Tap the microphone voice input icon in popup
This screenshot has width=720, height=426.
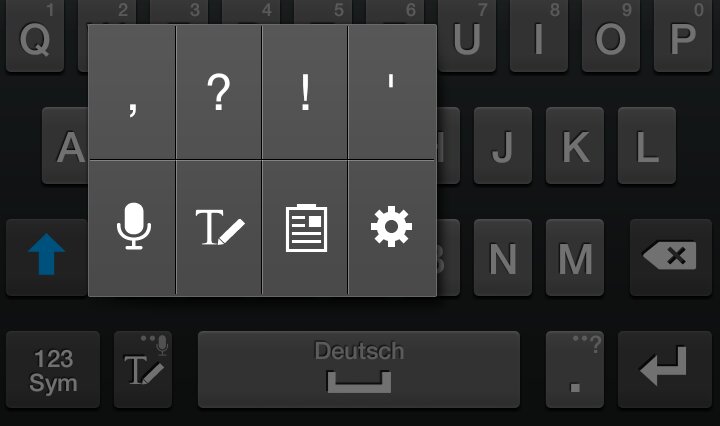click(x=132, y=228)
